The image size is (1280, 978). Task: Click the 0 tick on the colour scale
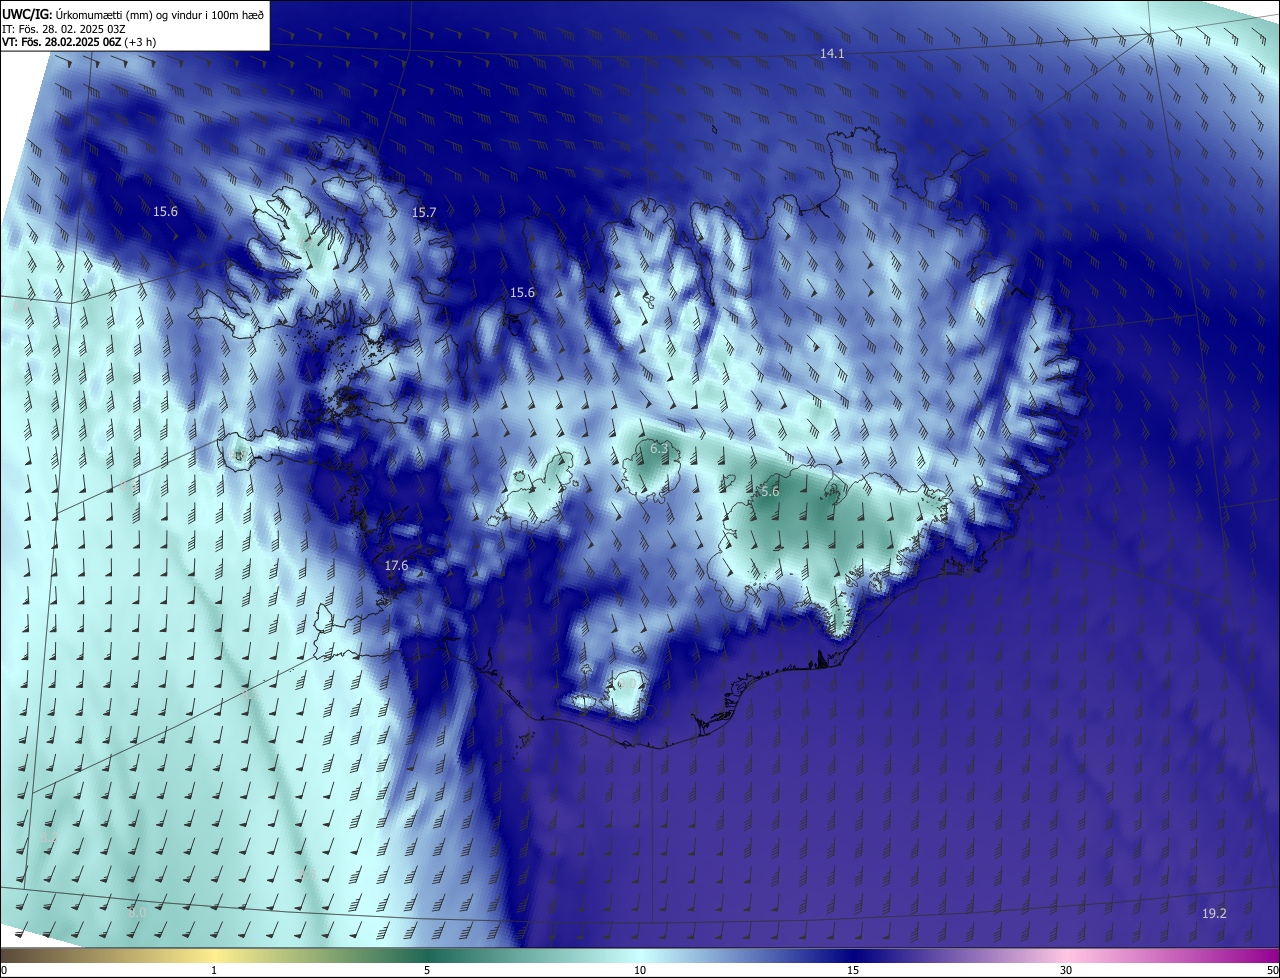pyautogui.click(x=4, y=970)
